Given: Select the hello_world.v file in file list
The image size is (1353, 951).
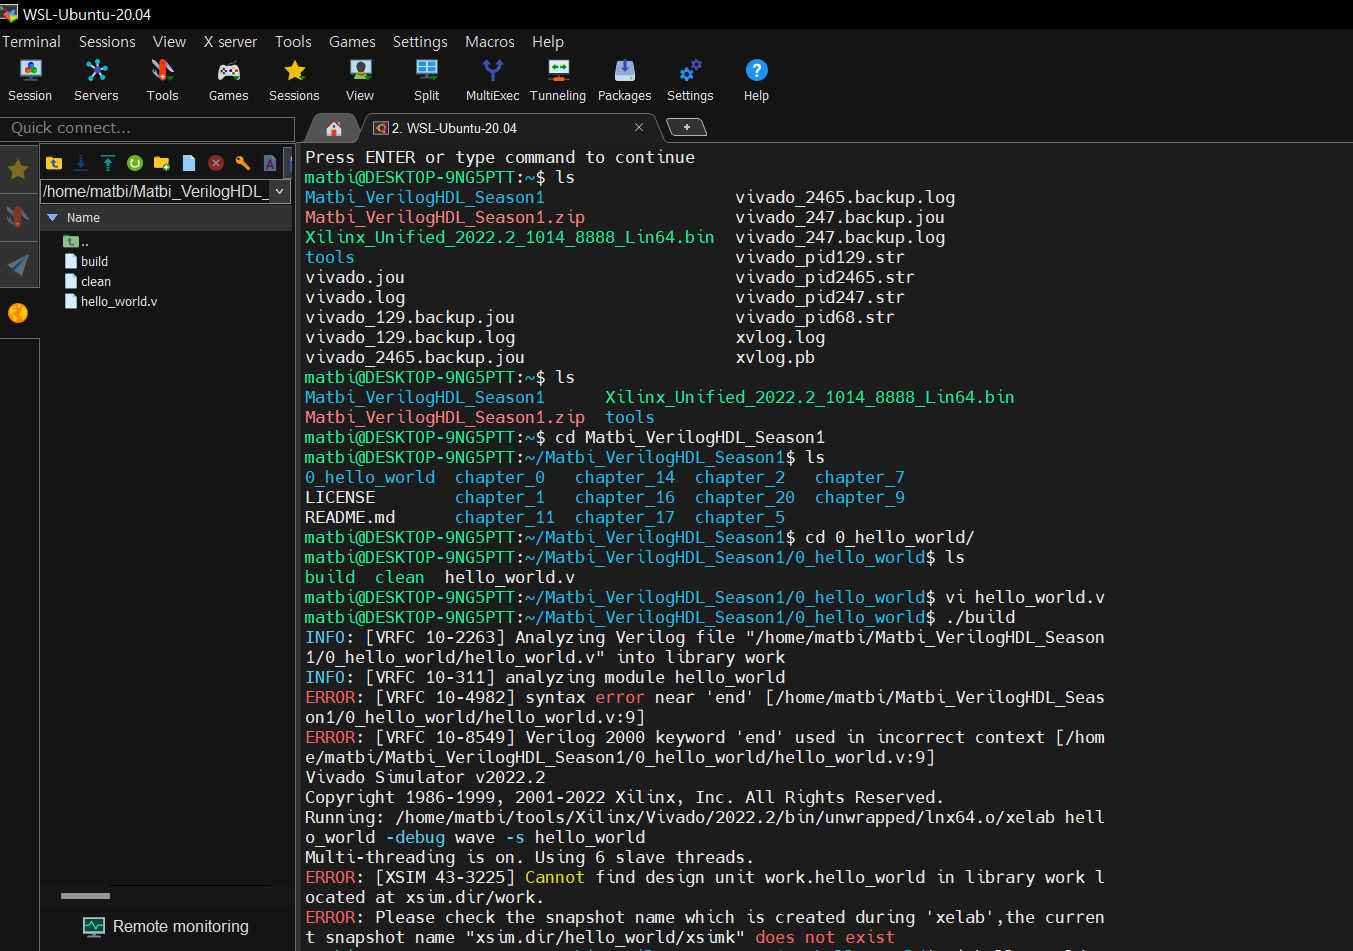Looking at the screenshot, I should (x=118, y=301).
